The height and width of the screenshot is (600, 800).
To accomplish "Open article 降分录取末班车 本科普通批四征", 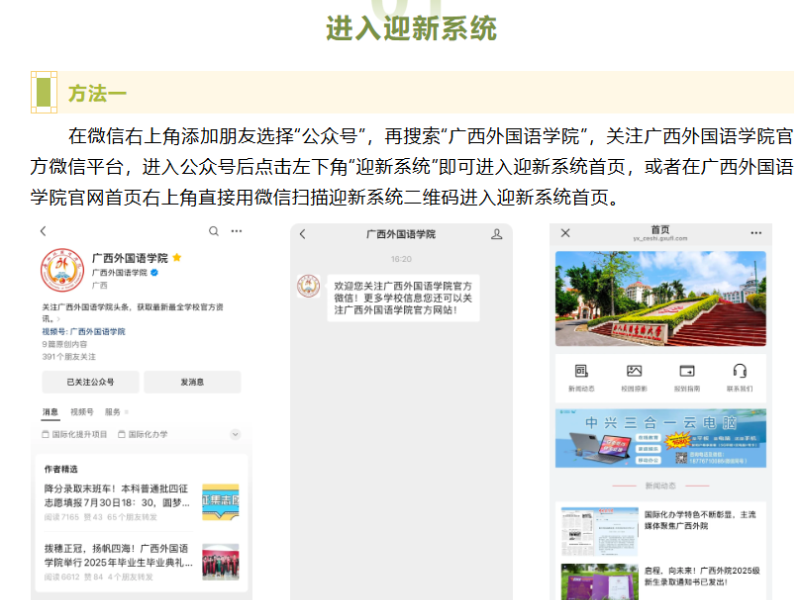I will pyautogui.click(x=117, y=495).
